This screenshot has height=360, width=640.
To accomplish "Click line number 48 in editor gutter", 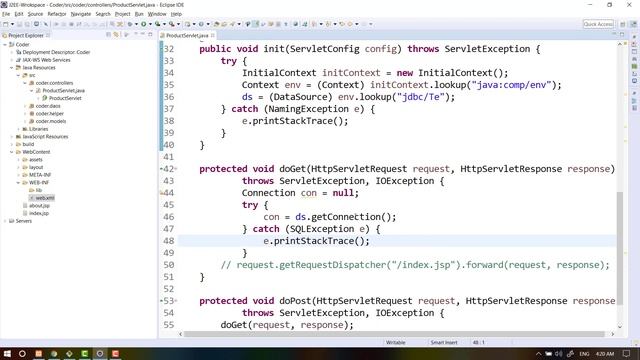I will click(x=169, y=241).
